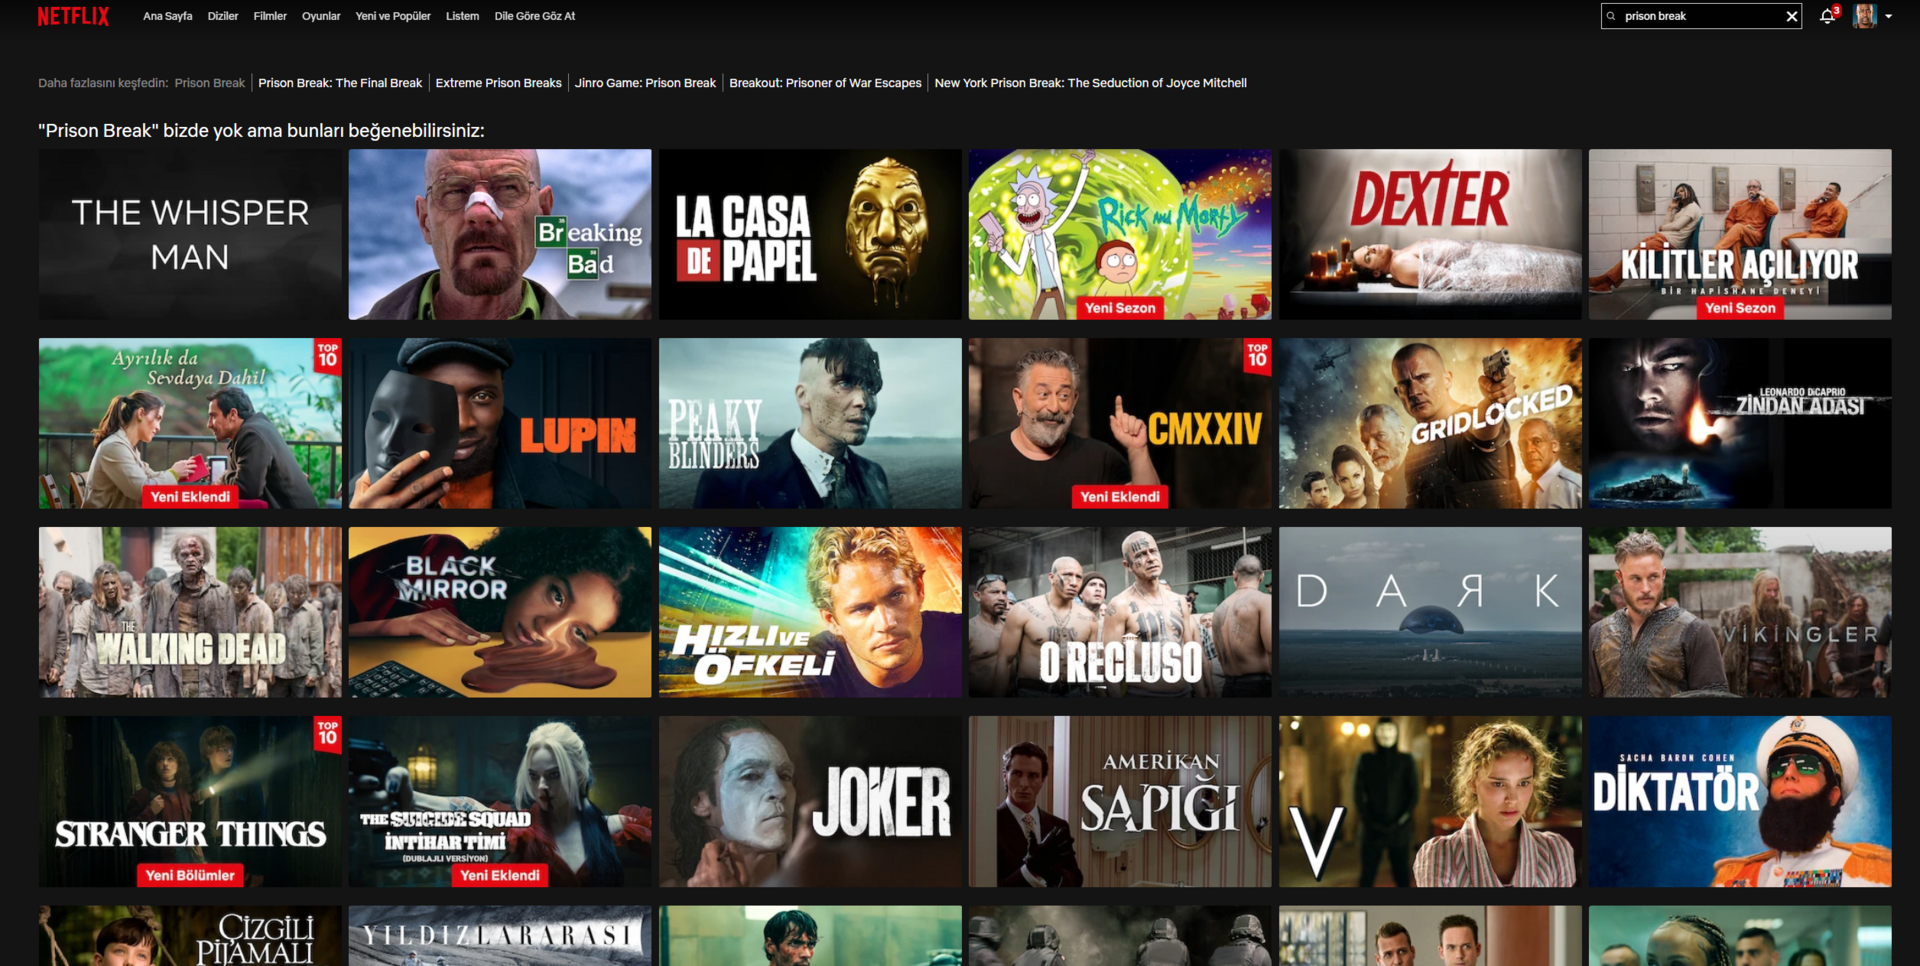
Task: Open the Peaky Blinders thumbnail
Action: pyautogui.click(x=810, y=423)
